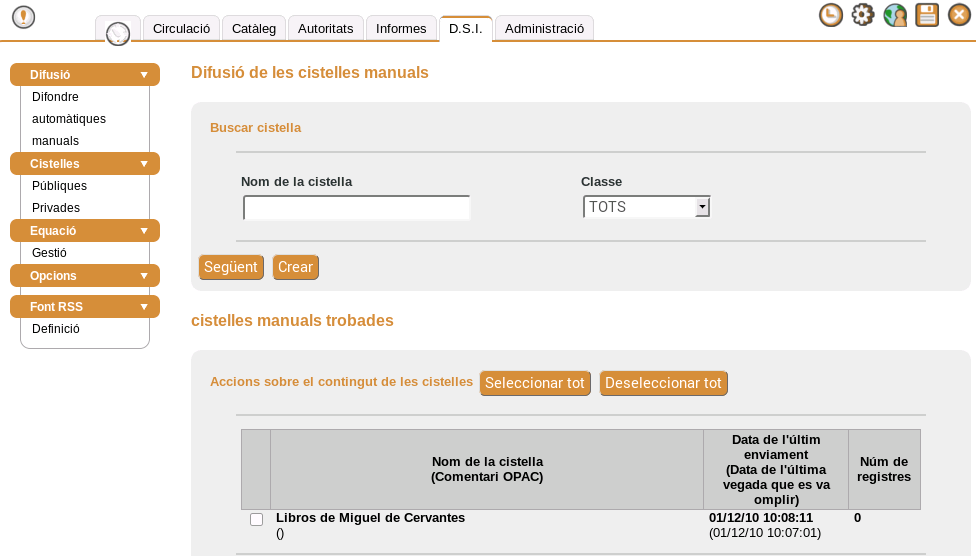This screenshot has height=556, width=976.
Task: Click the clock history icon
Action: [x=830, y=15]
